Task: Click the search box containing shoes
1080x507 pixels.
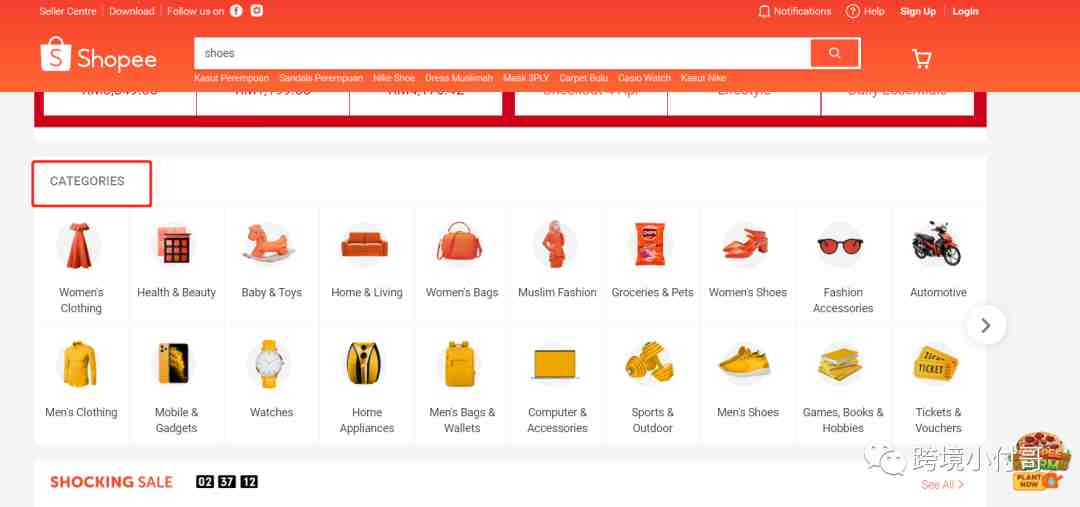Action: 503,53
